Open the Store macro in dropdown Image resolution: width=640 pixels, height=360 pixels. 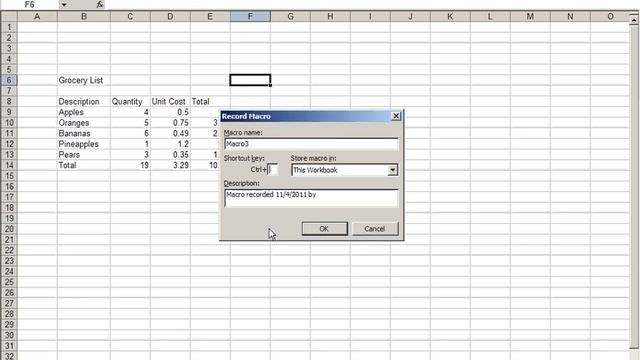[392, 170]
